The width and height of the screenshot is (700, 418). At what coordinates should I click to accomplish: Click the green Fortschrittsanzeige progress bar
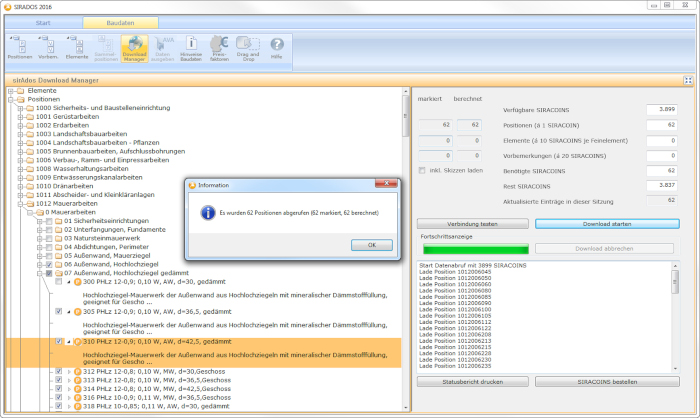[x=473, y=248]
